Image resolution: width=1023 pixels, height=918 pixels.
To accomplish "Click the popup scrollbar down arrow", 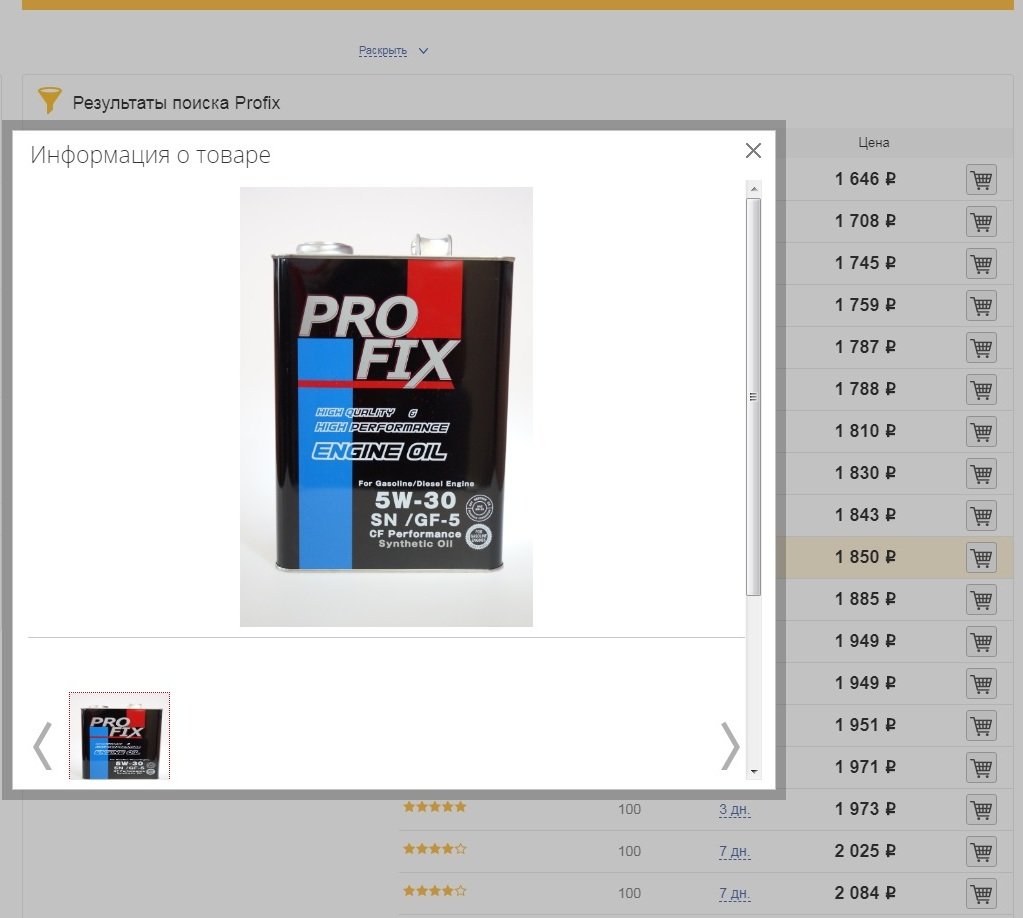I will [754, 771].
